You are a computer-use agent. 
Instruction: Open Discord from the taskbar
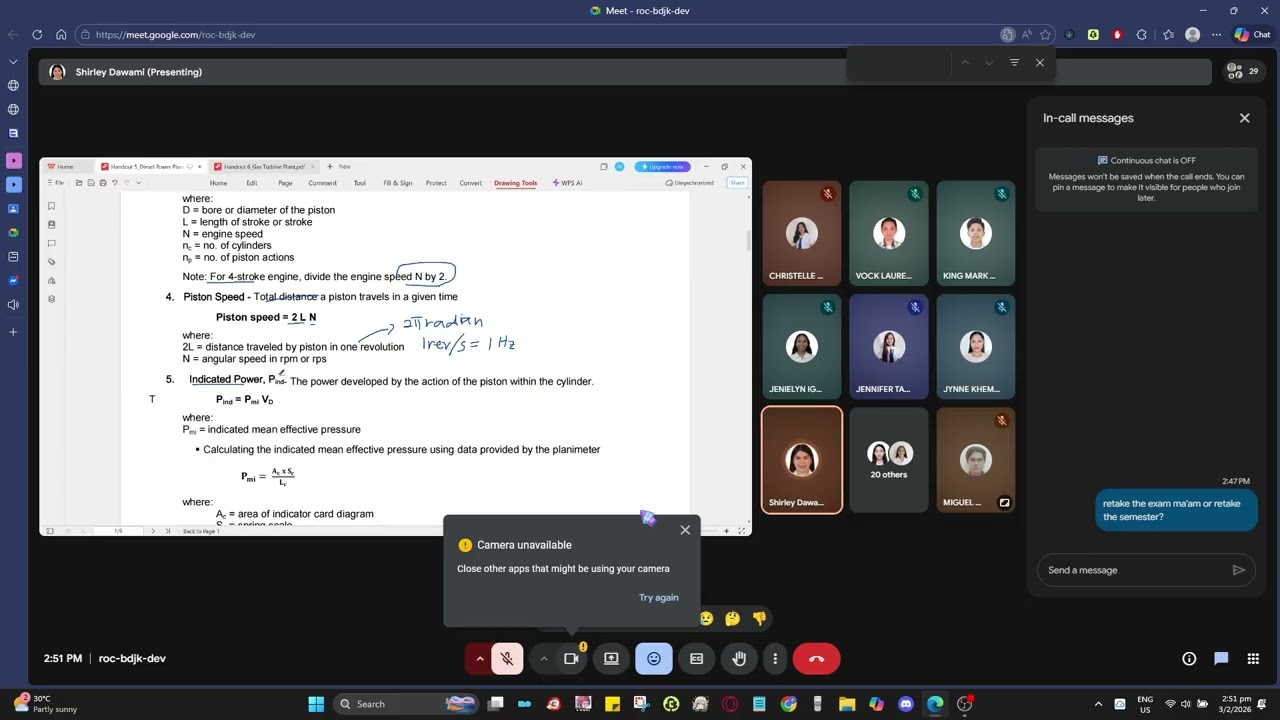pyautogui.click(x=906, y=704)
